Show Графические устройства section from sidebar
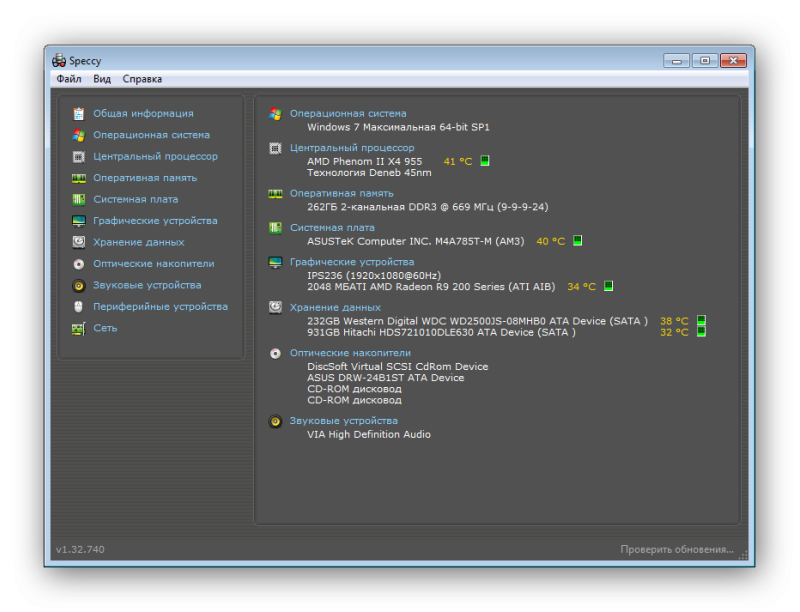This screenshot has width=800, height=612. [155, 220]
